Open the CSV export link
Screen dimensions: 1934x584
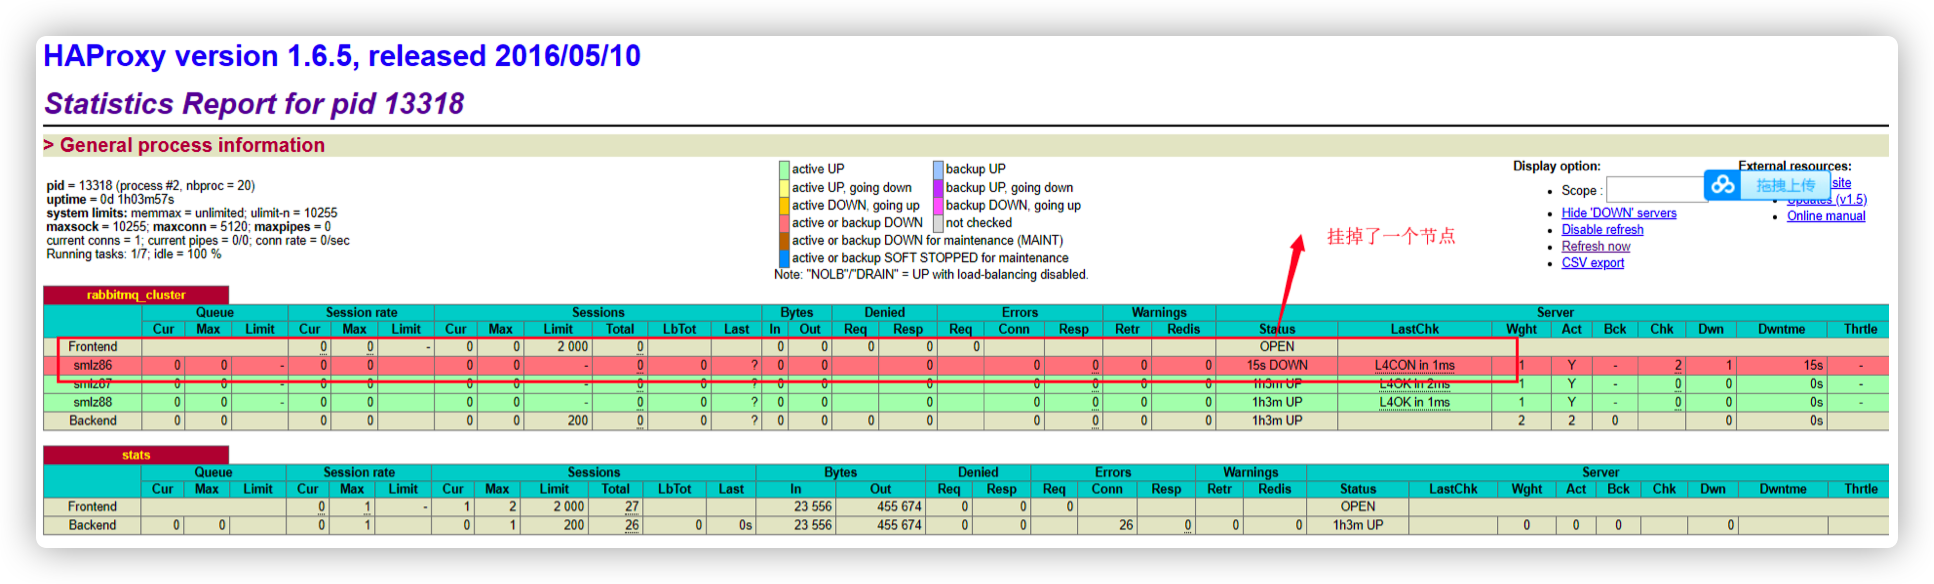click(x=1593, y=263)
